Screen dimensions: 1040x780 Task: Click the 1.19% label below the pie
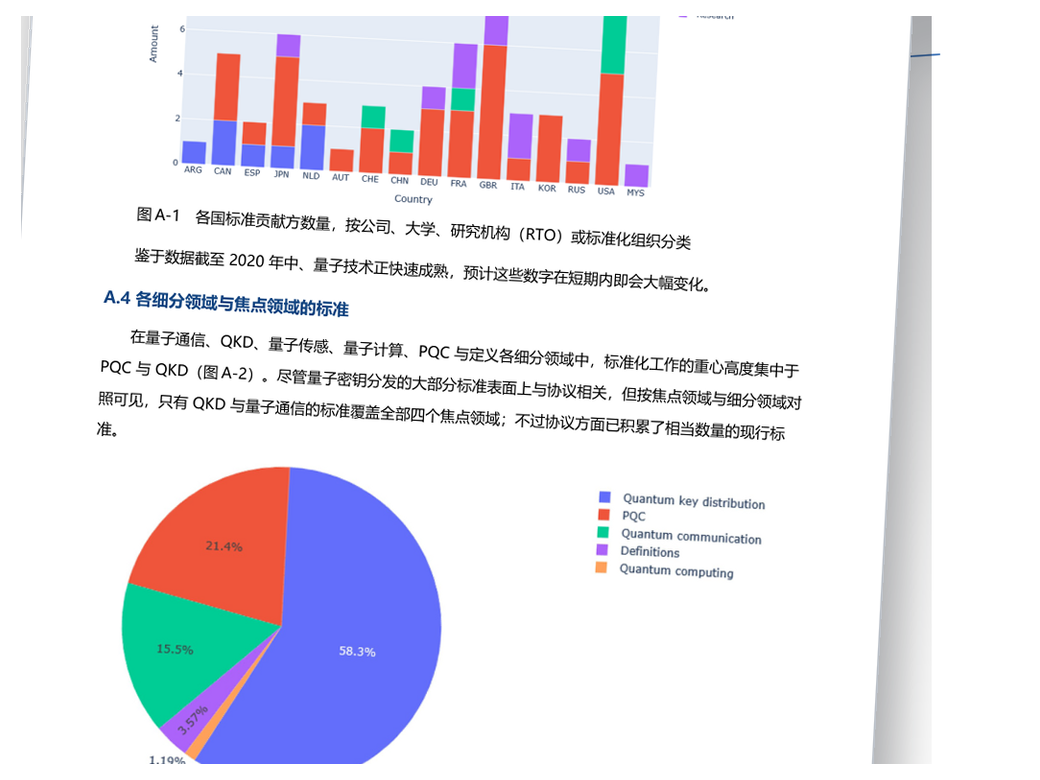click(167, 760)
